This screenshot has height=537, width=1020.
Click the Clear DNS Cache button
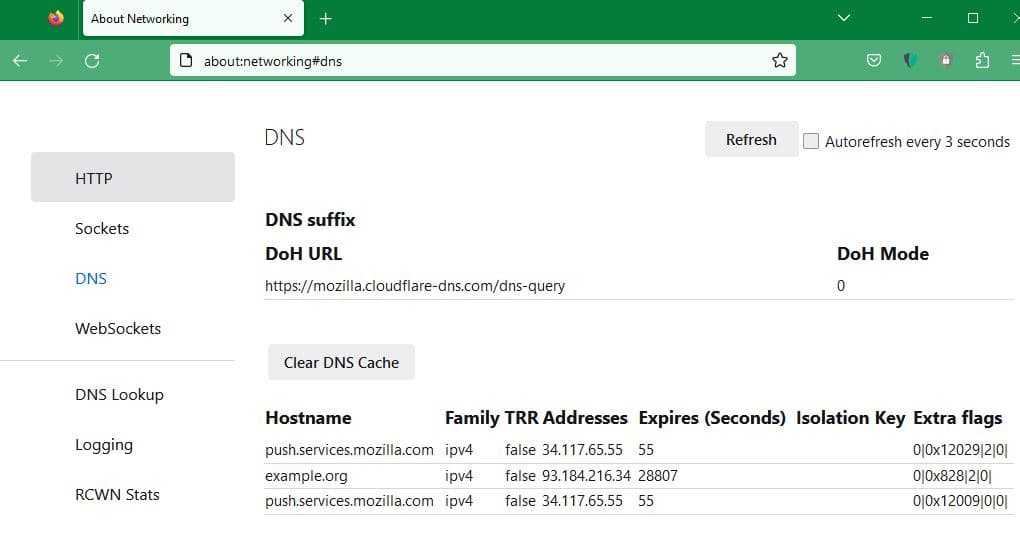tap(341, 362)
